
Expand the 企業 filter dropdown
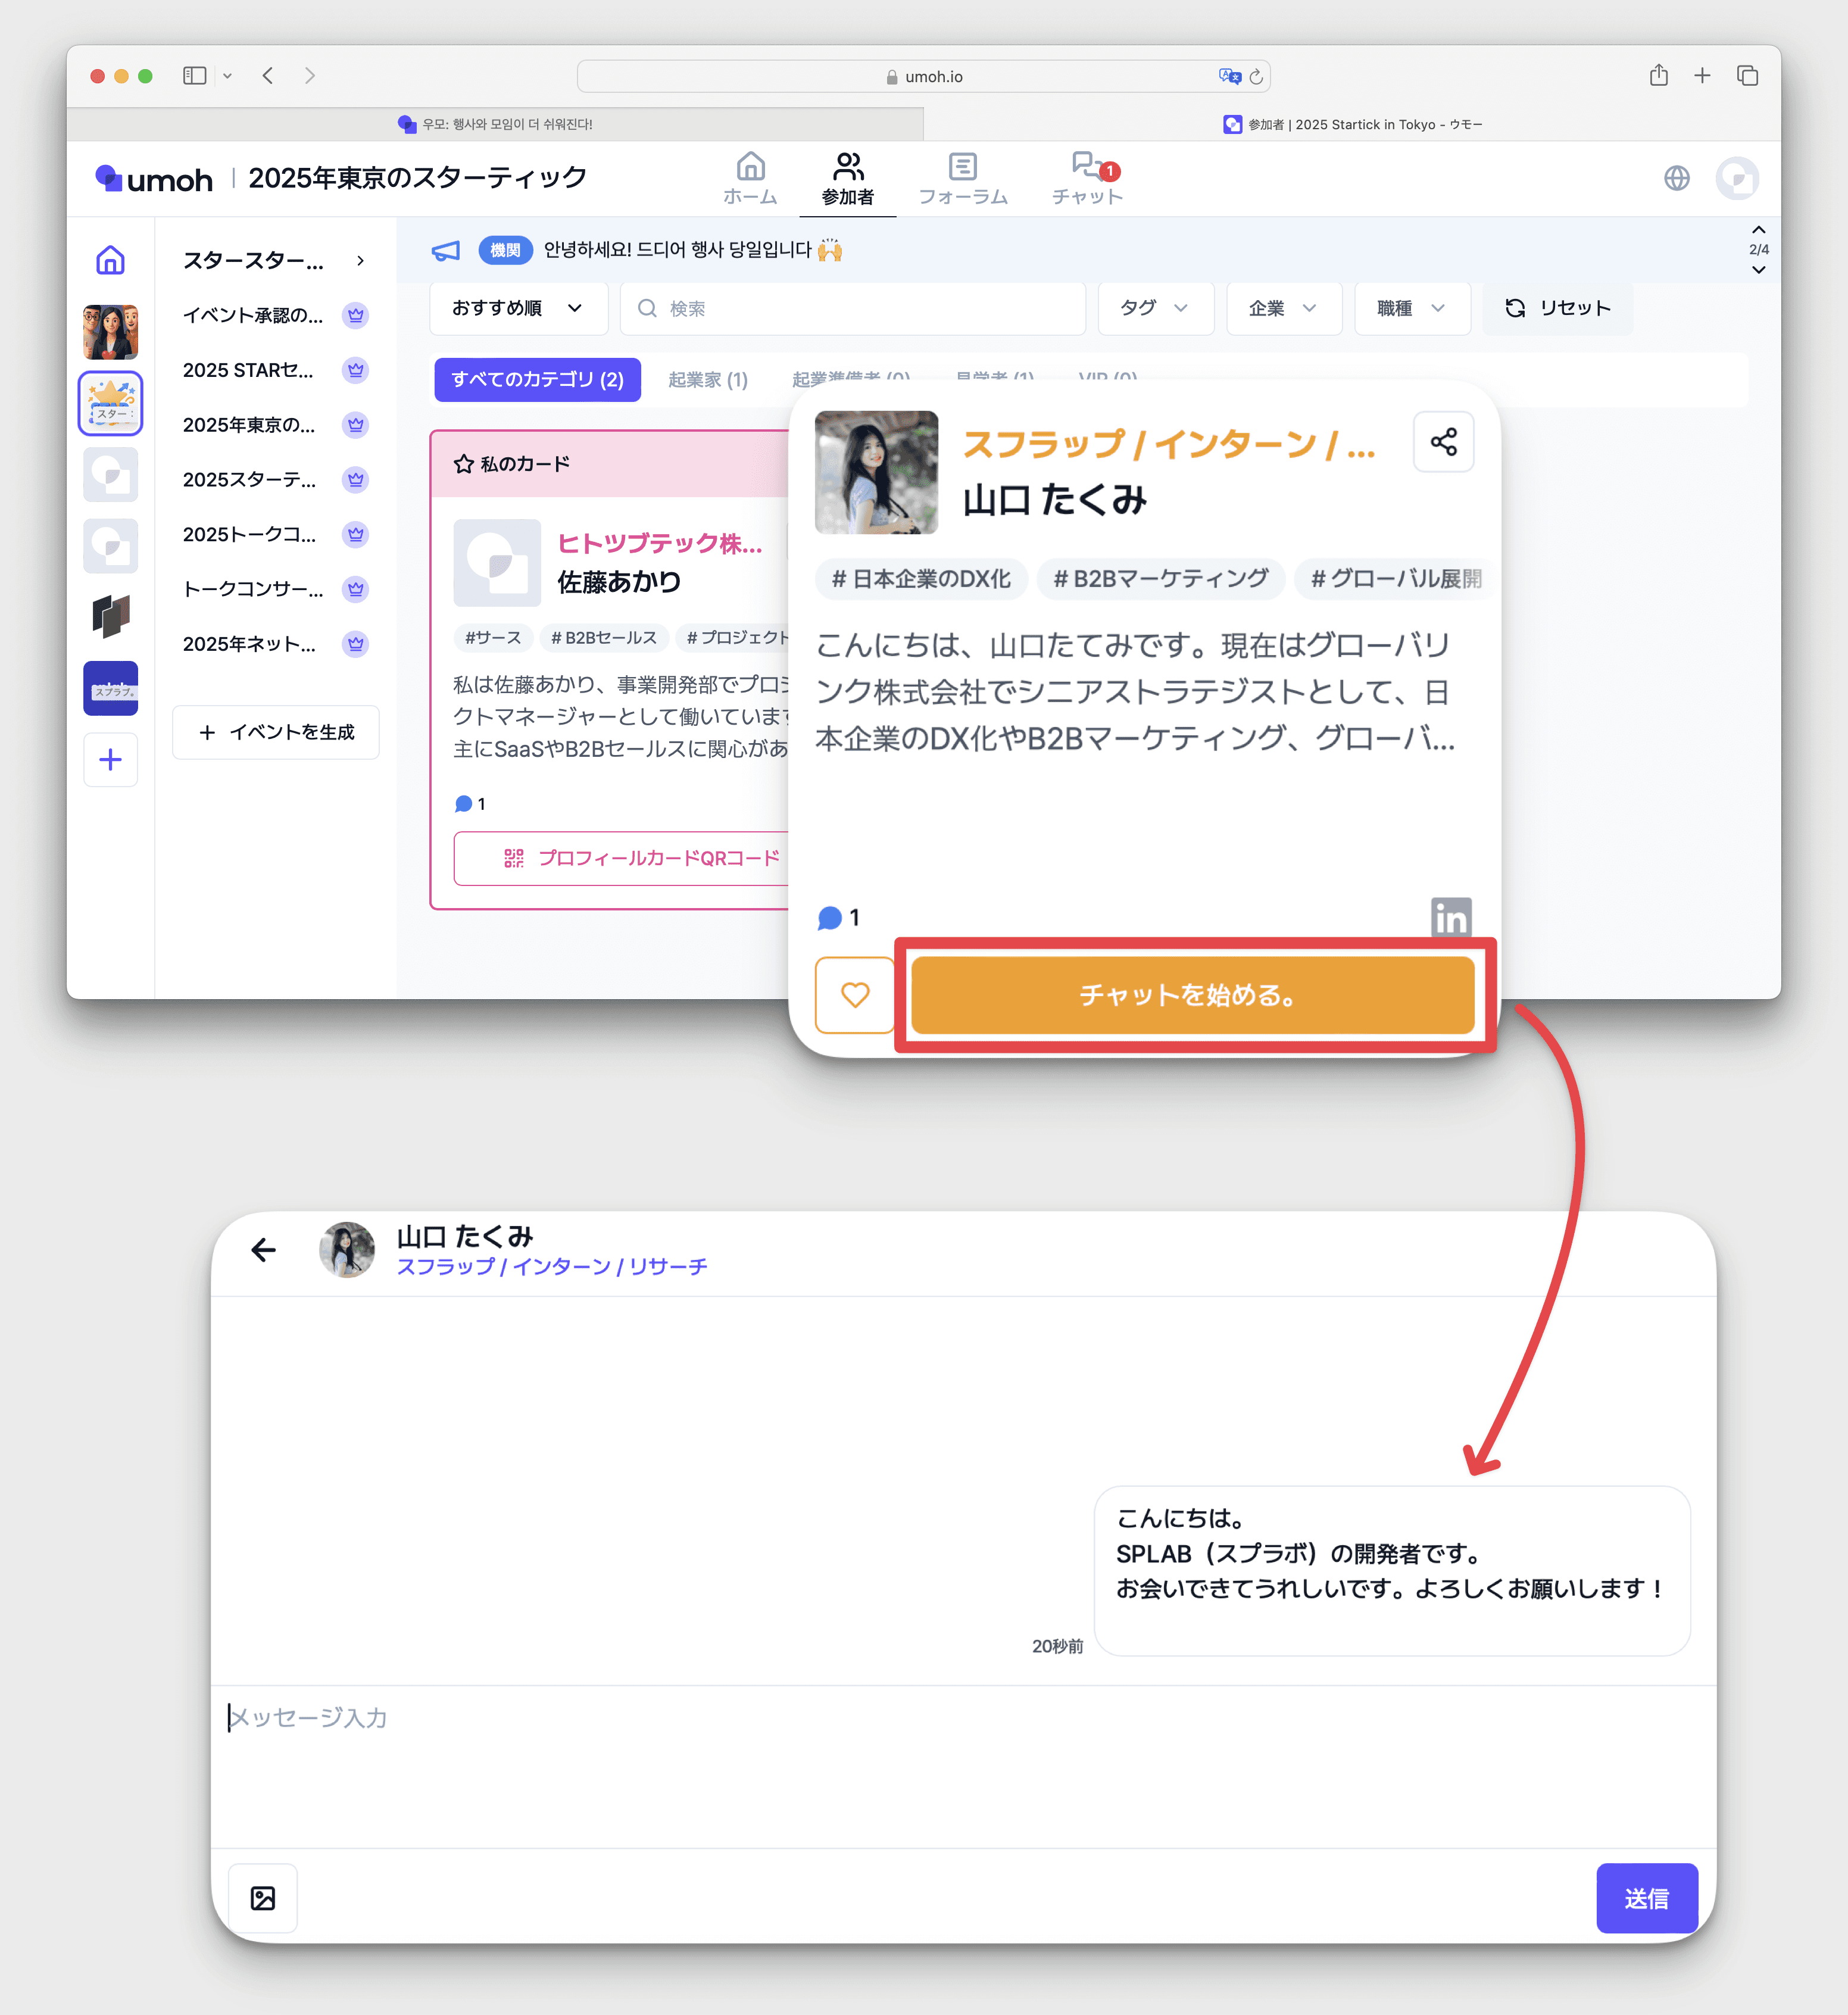1282,308
